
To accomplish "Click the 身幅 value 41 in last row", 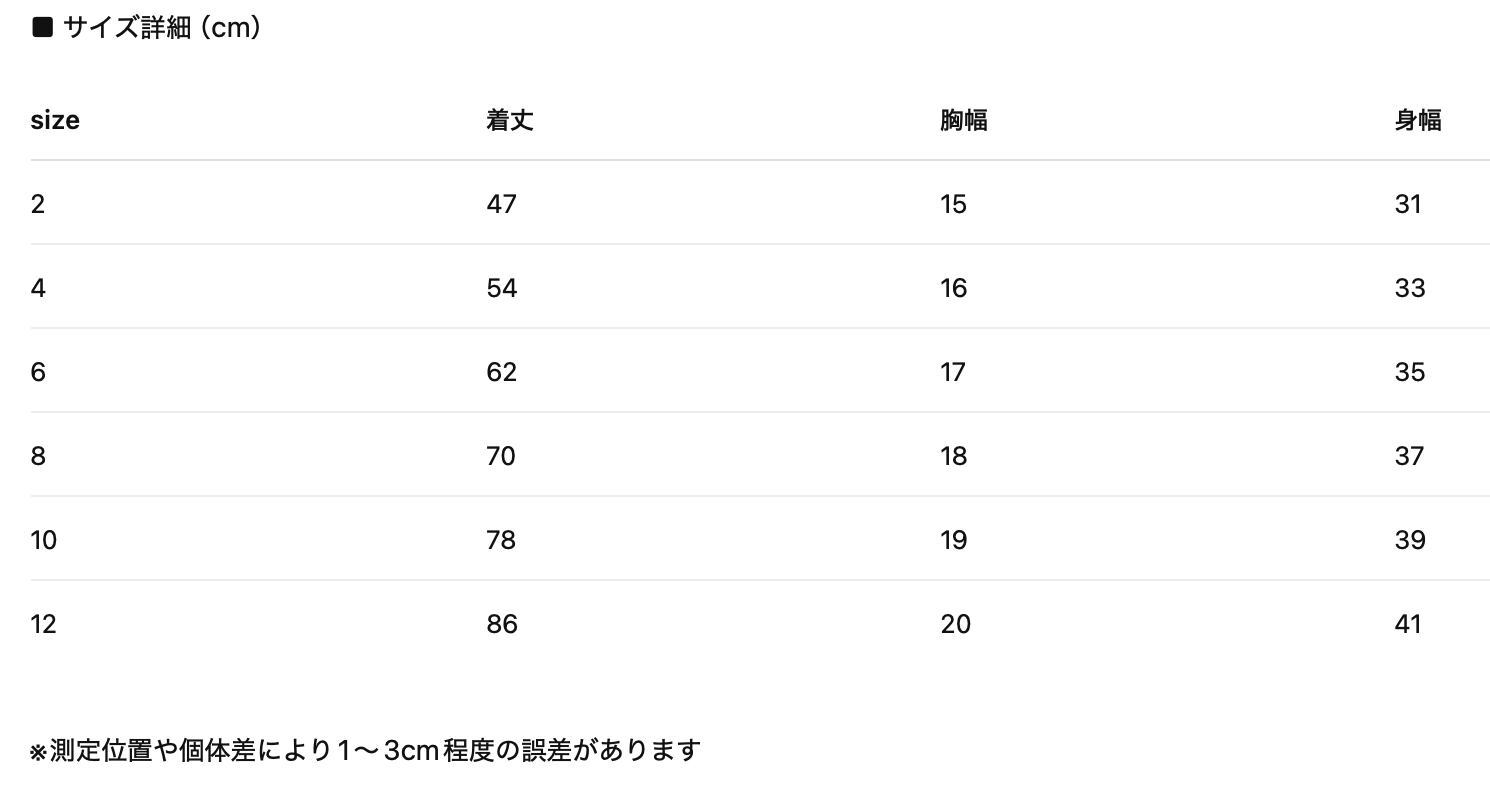I will click(x=1408, y=624).
